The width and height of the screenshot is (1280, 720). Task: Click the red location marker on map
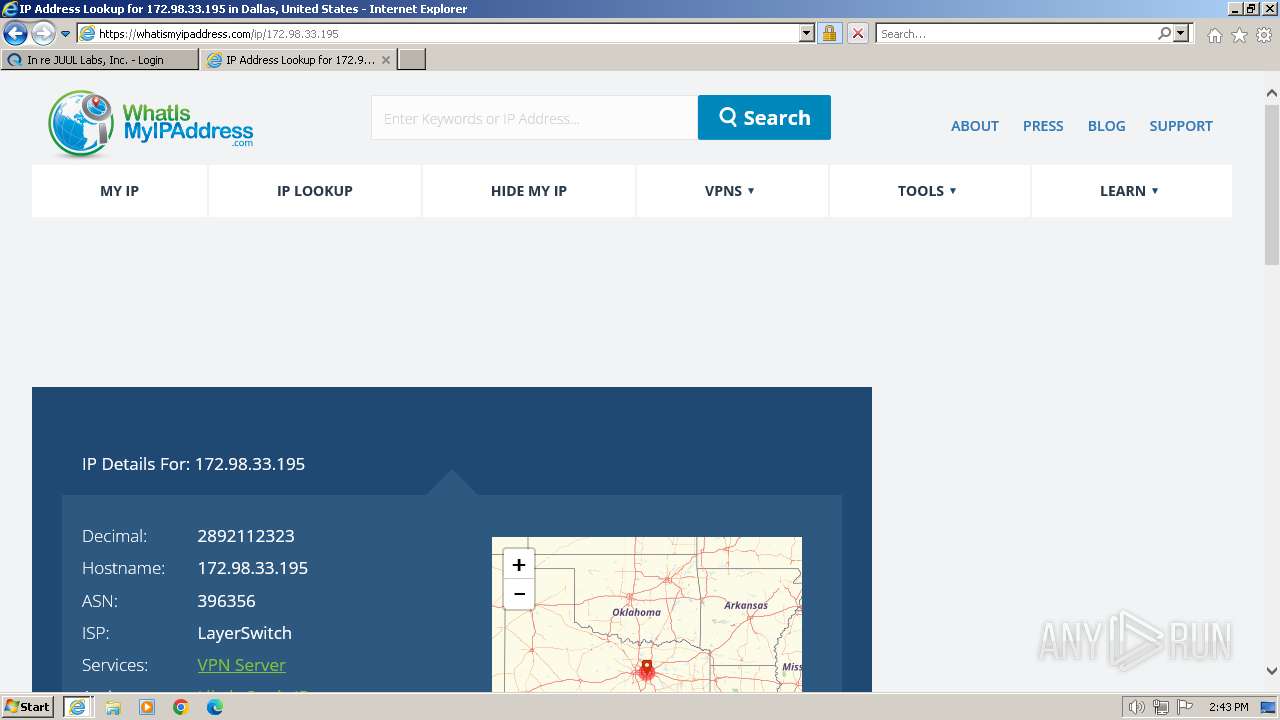(646, 668)
